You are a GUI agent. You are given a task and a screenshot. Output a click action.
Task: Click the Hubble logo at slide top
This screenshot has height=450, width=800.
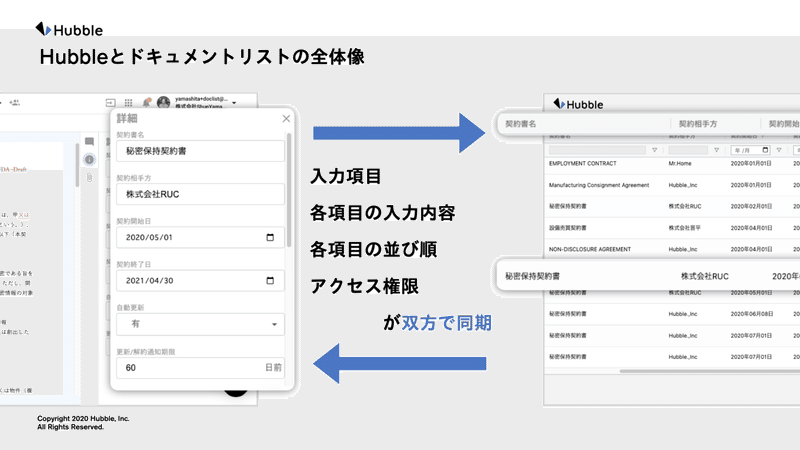pos(69,30)
